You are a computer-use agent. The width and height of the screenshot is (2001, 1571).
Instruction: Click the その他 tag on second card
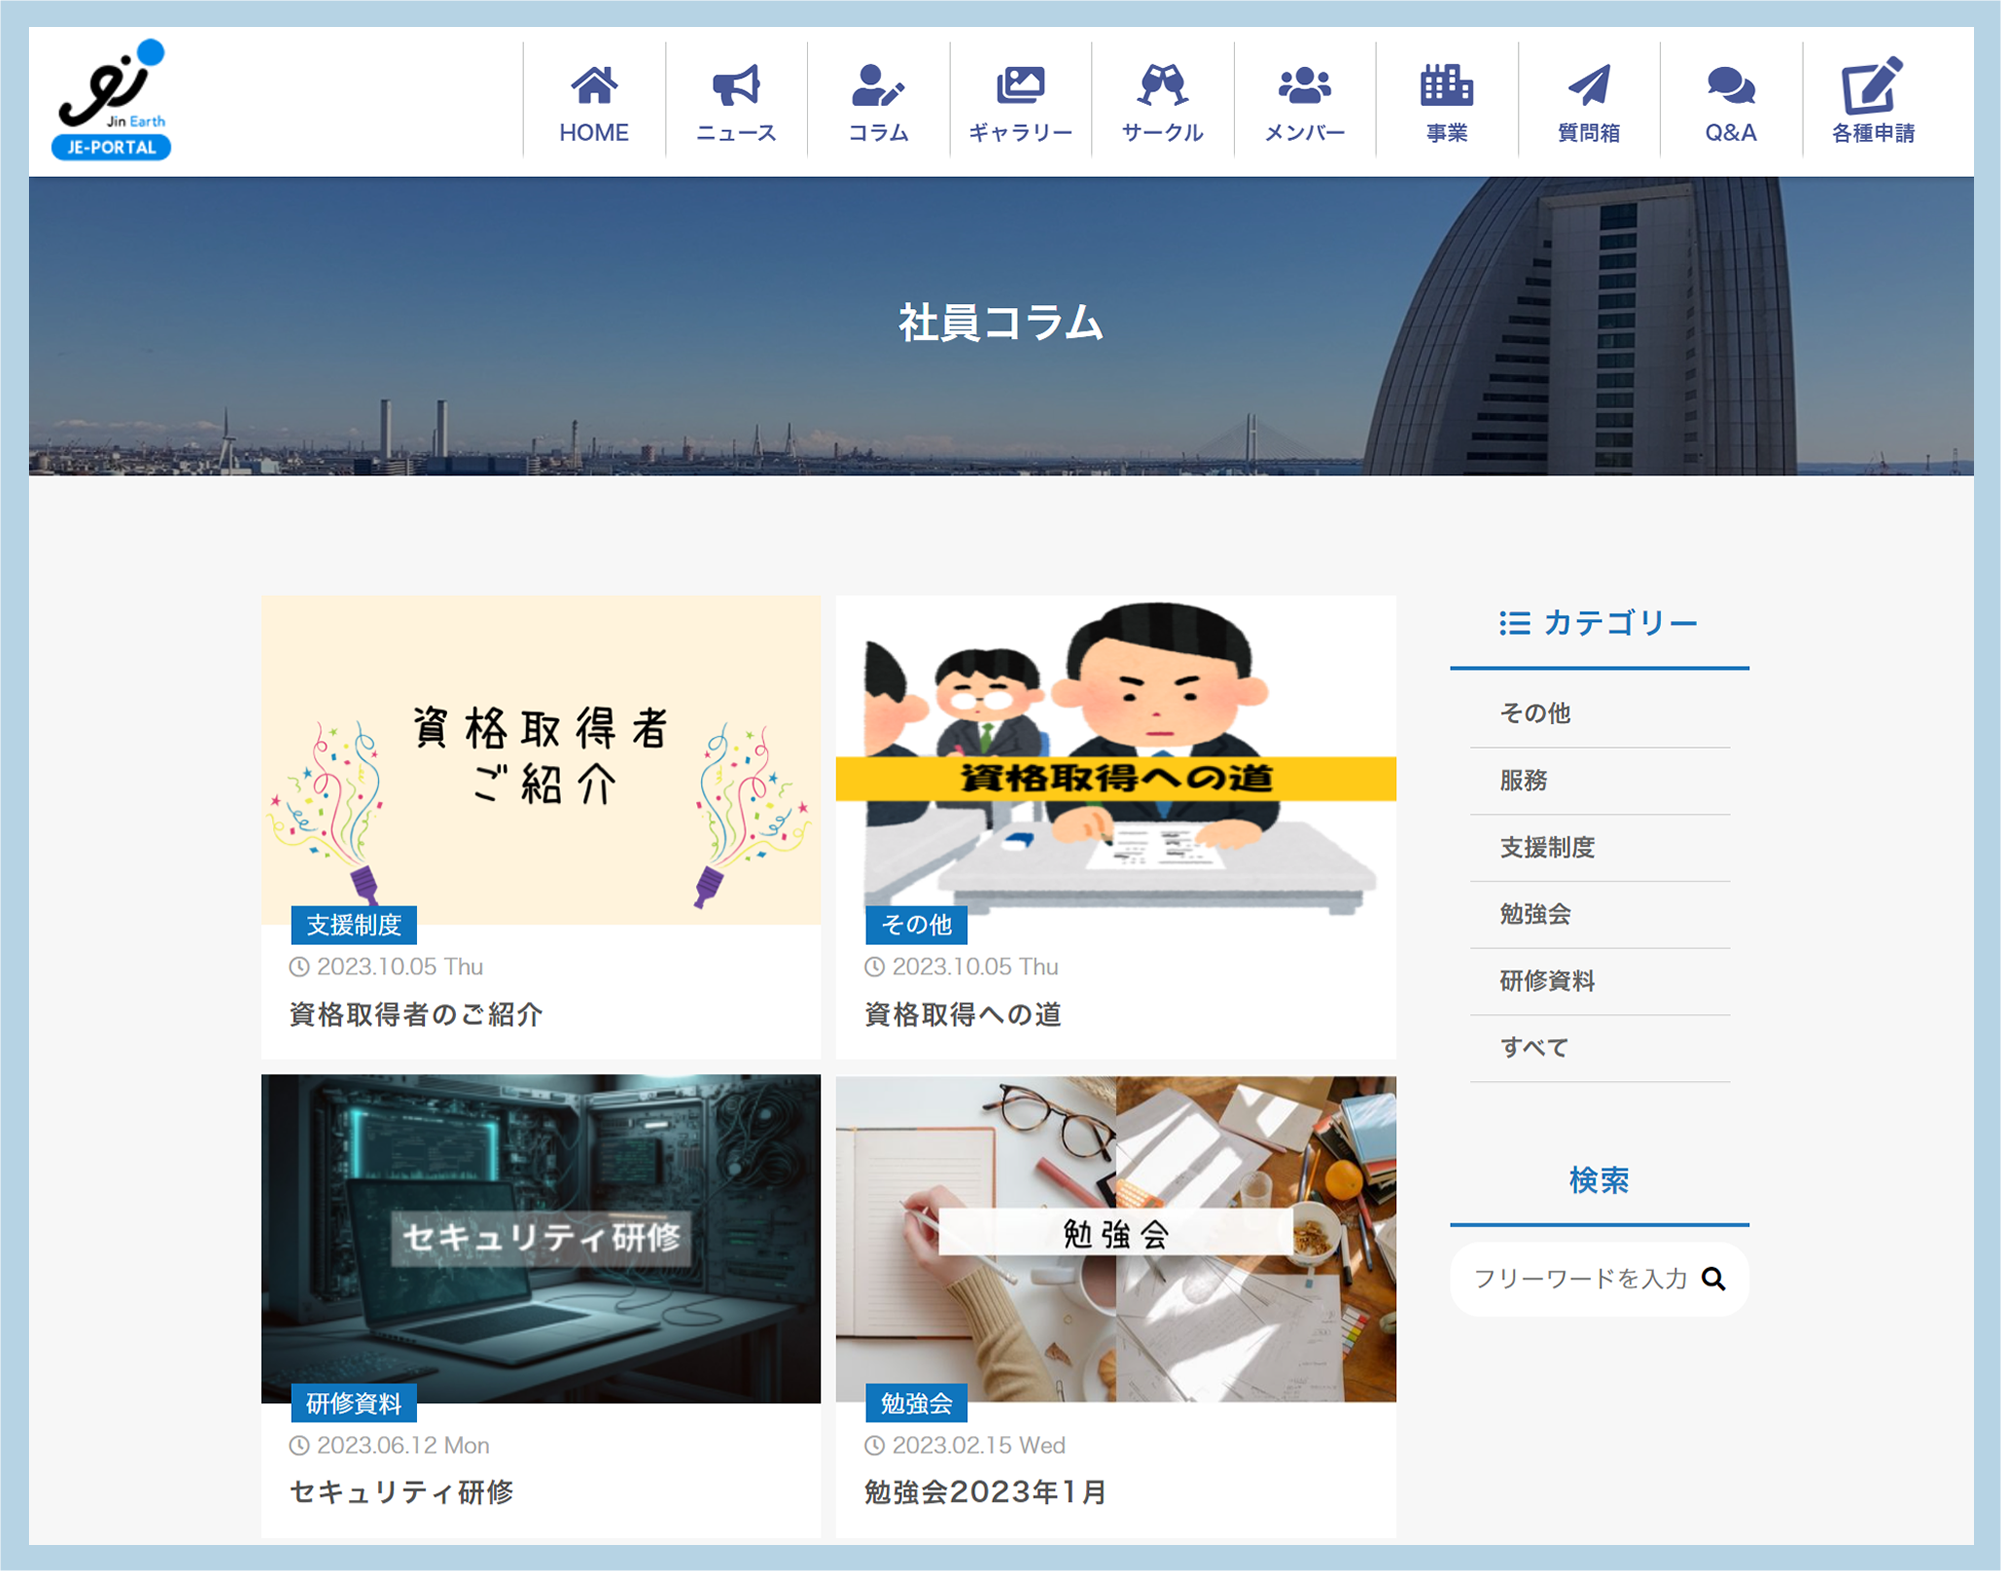click(916, 925)
